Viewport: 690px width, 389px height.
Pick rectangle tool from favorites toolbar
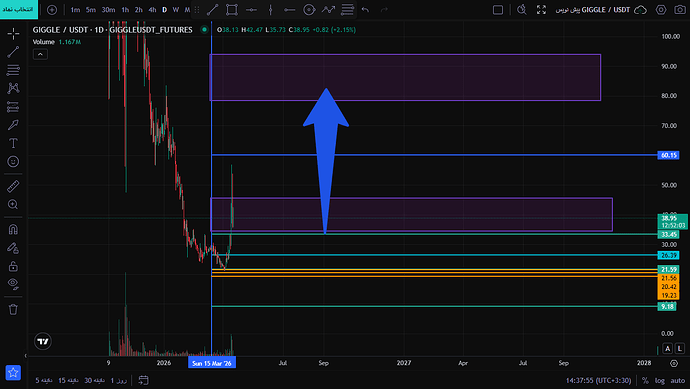pyautogui.click(x=232, y=10)
